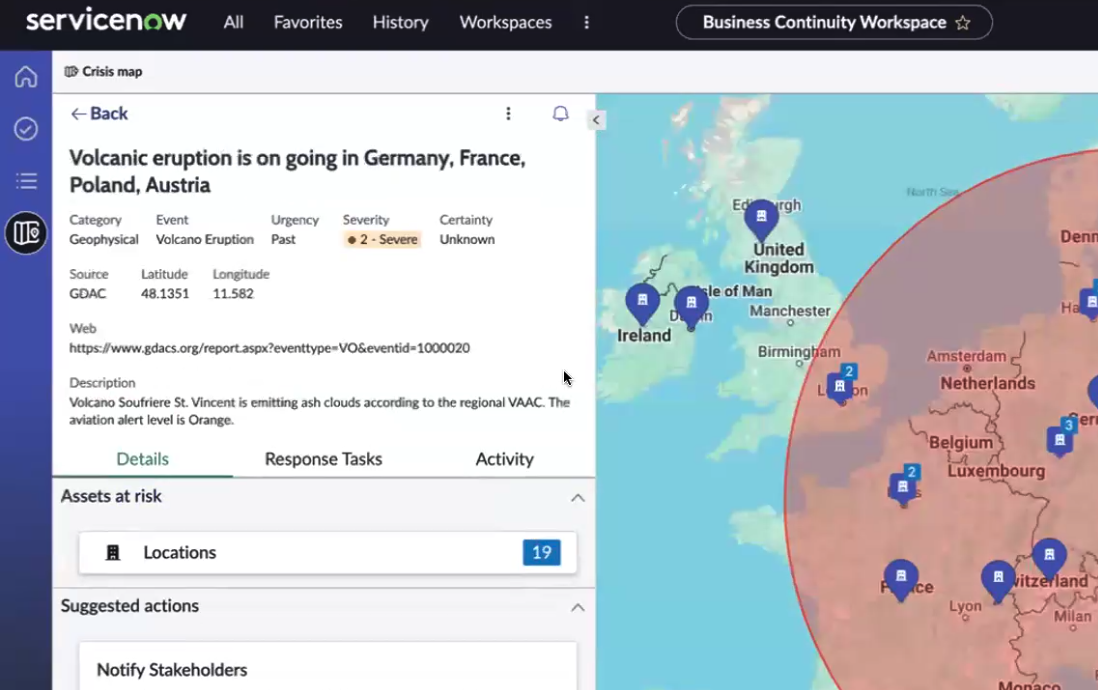The width and height of the screenshot is (1098, 690).
Task: Select the France location pin
Action: point(901,579)
